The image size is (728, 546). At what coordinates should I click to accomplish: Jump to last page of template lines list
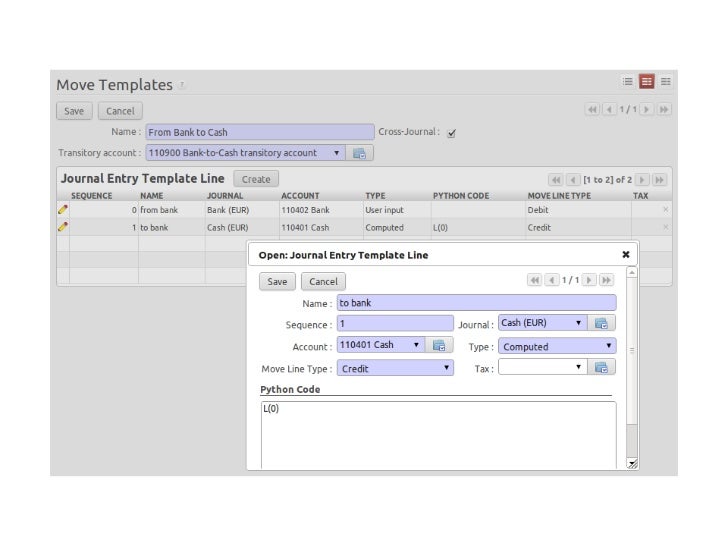coord(659,180)
